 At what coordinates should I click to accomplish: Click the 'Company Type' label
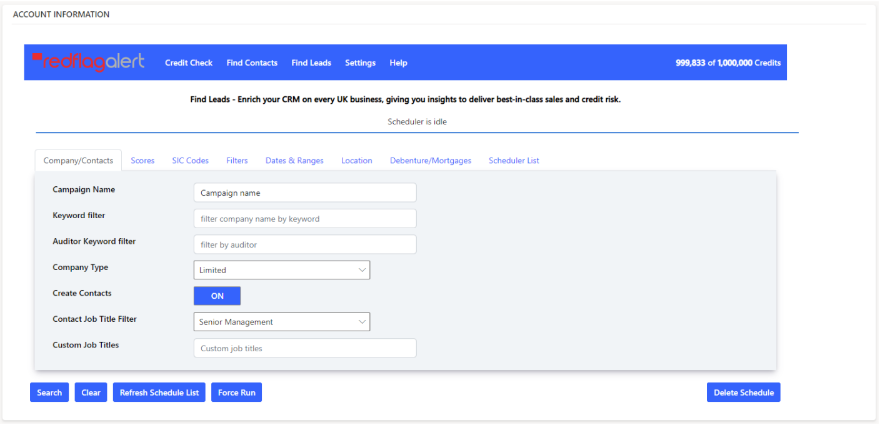point(80,267)
